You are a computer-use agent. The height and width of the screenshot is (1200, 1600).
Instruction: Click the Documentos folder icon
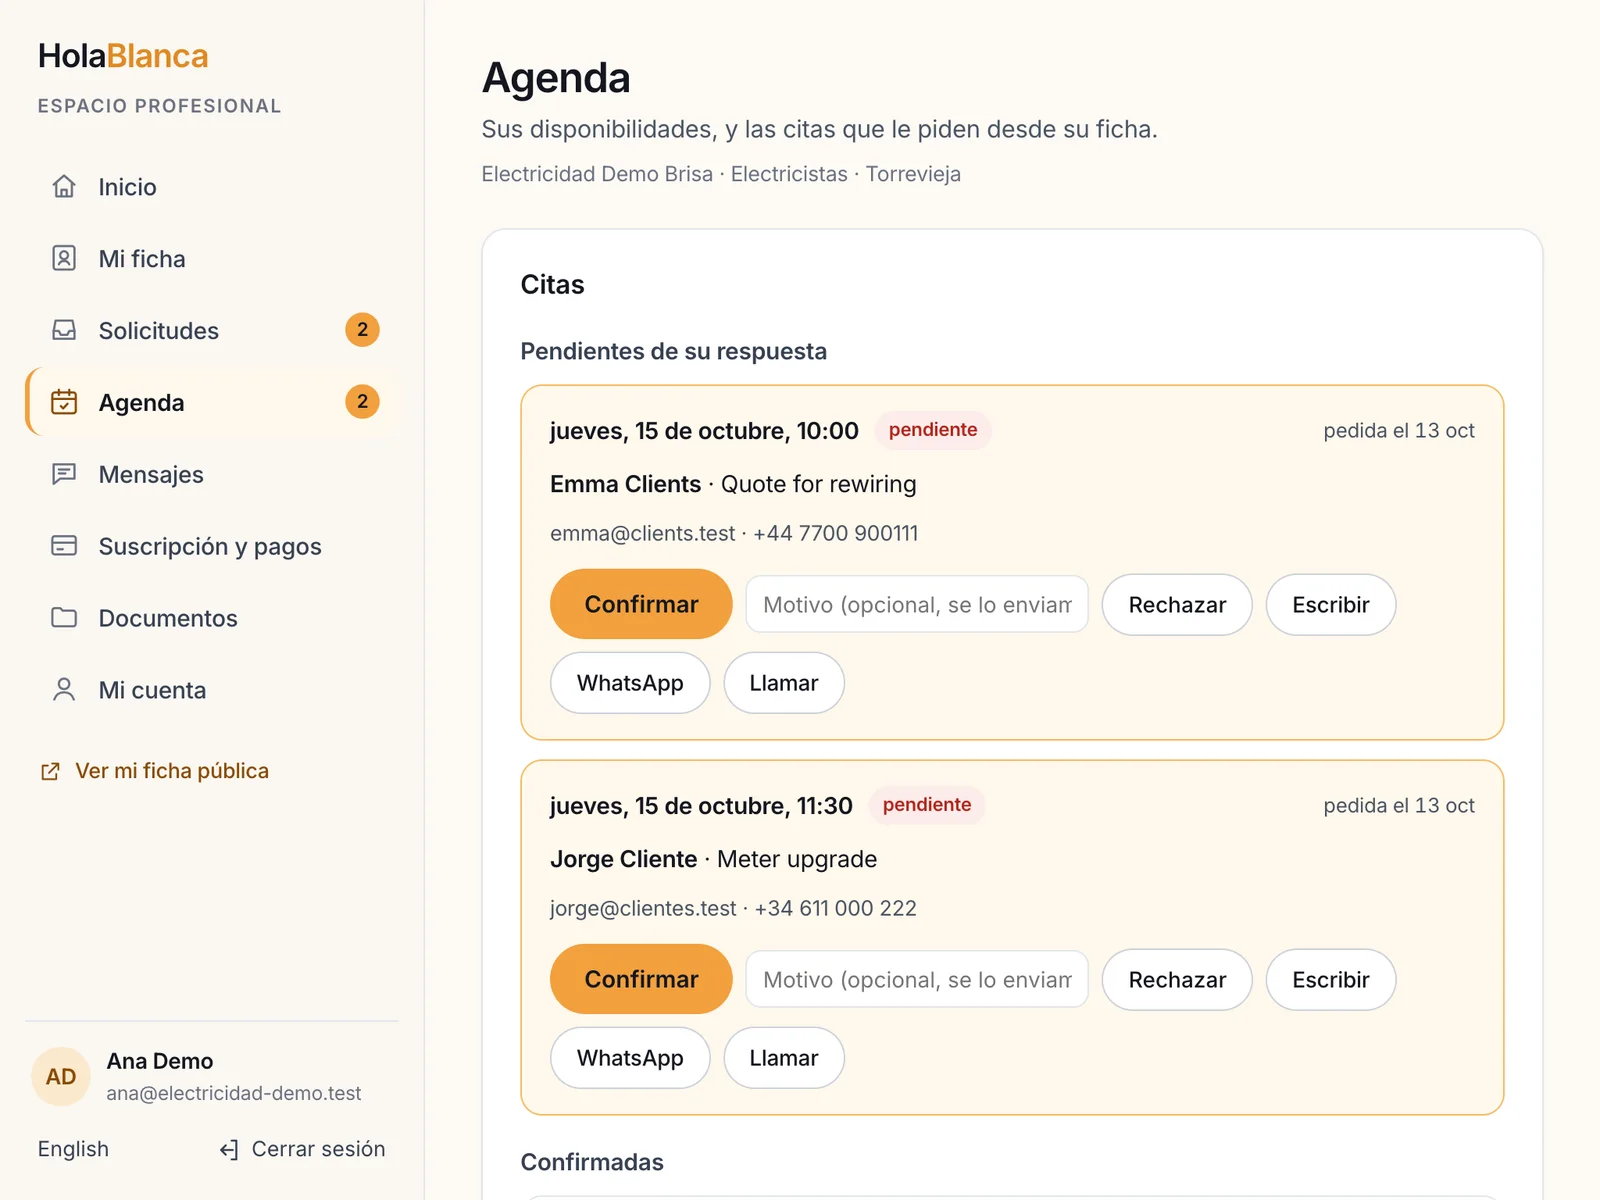click(x=64, y=619)
